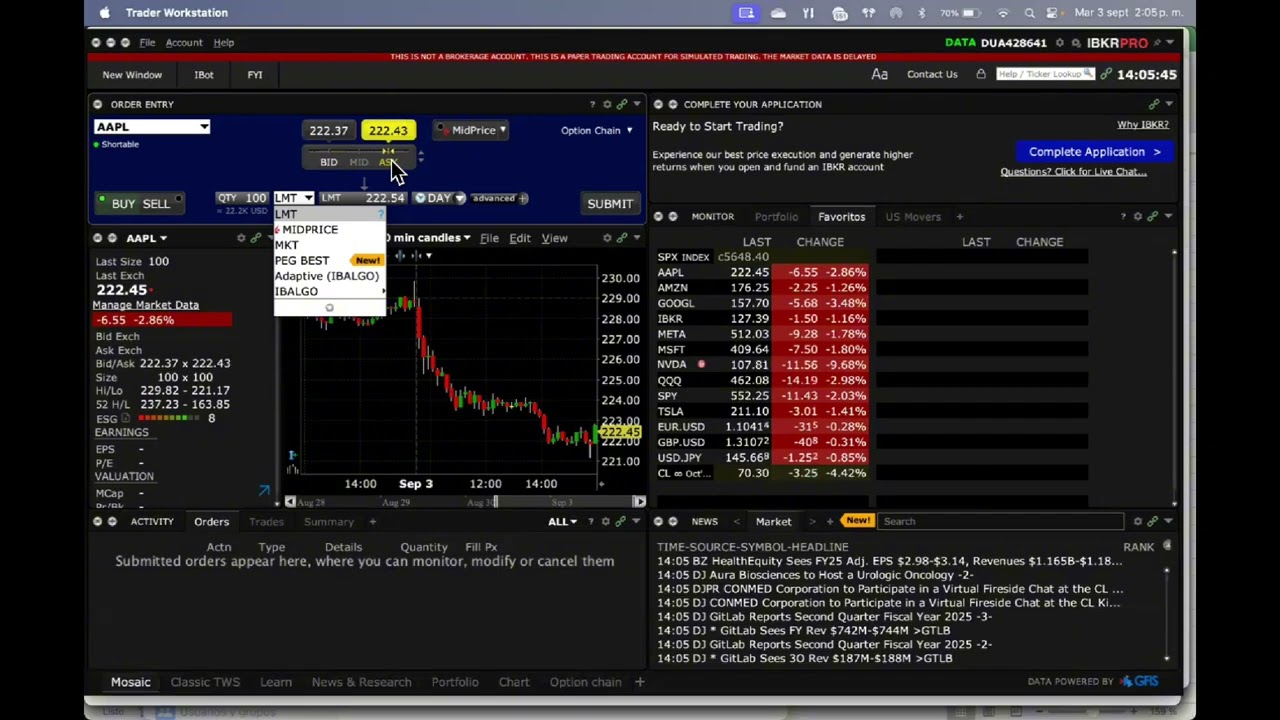Open AAPL ticker dropdown in Order Entry
The image size is (1280, 720).
pyautogui.click(x=204, y=127)
